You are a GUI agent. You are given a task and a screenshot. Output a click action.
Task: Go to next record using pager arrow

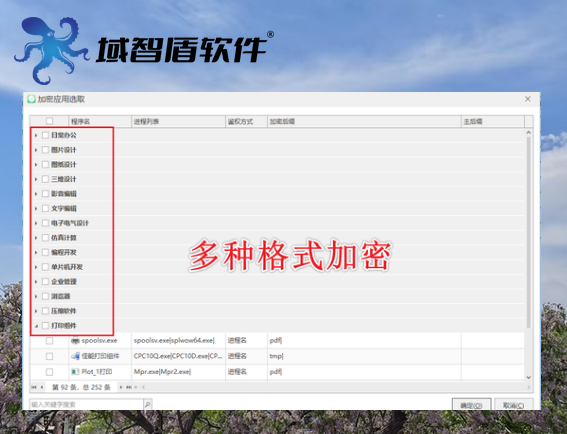121,387
